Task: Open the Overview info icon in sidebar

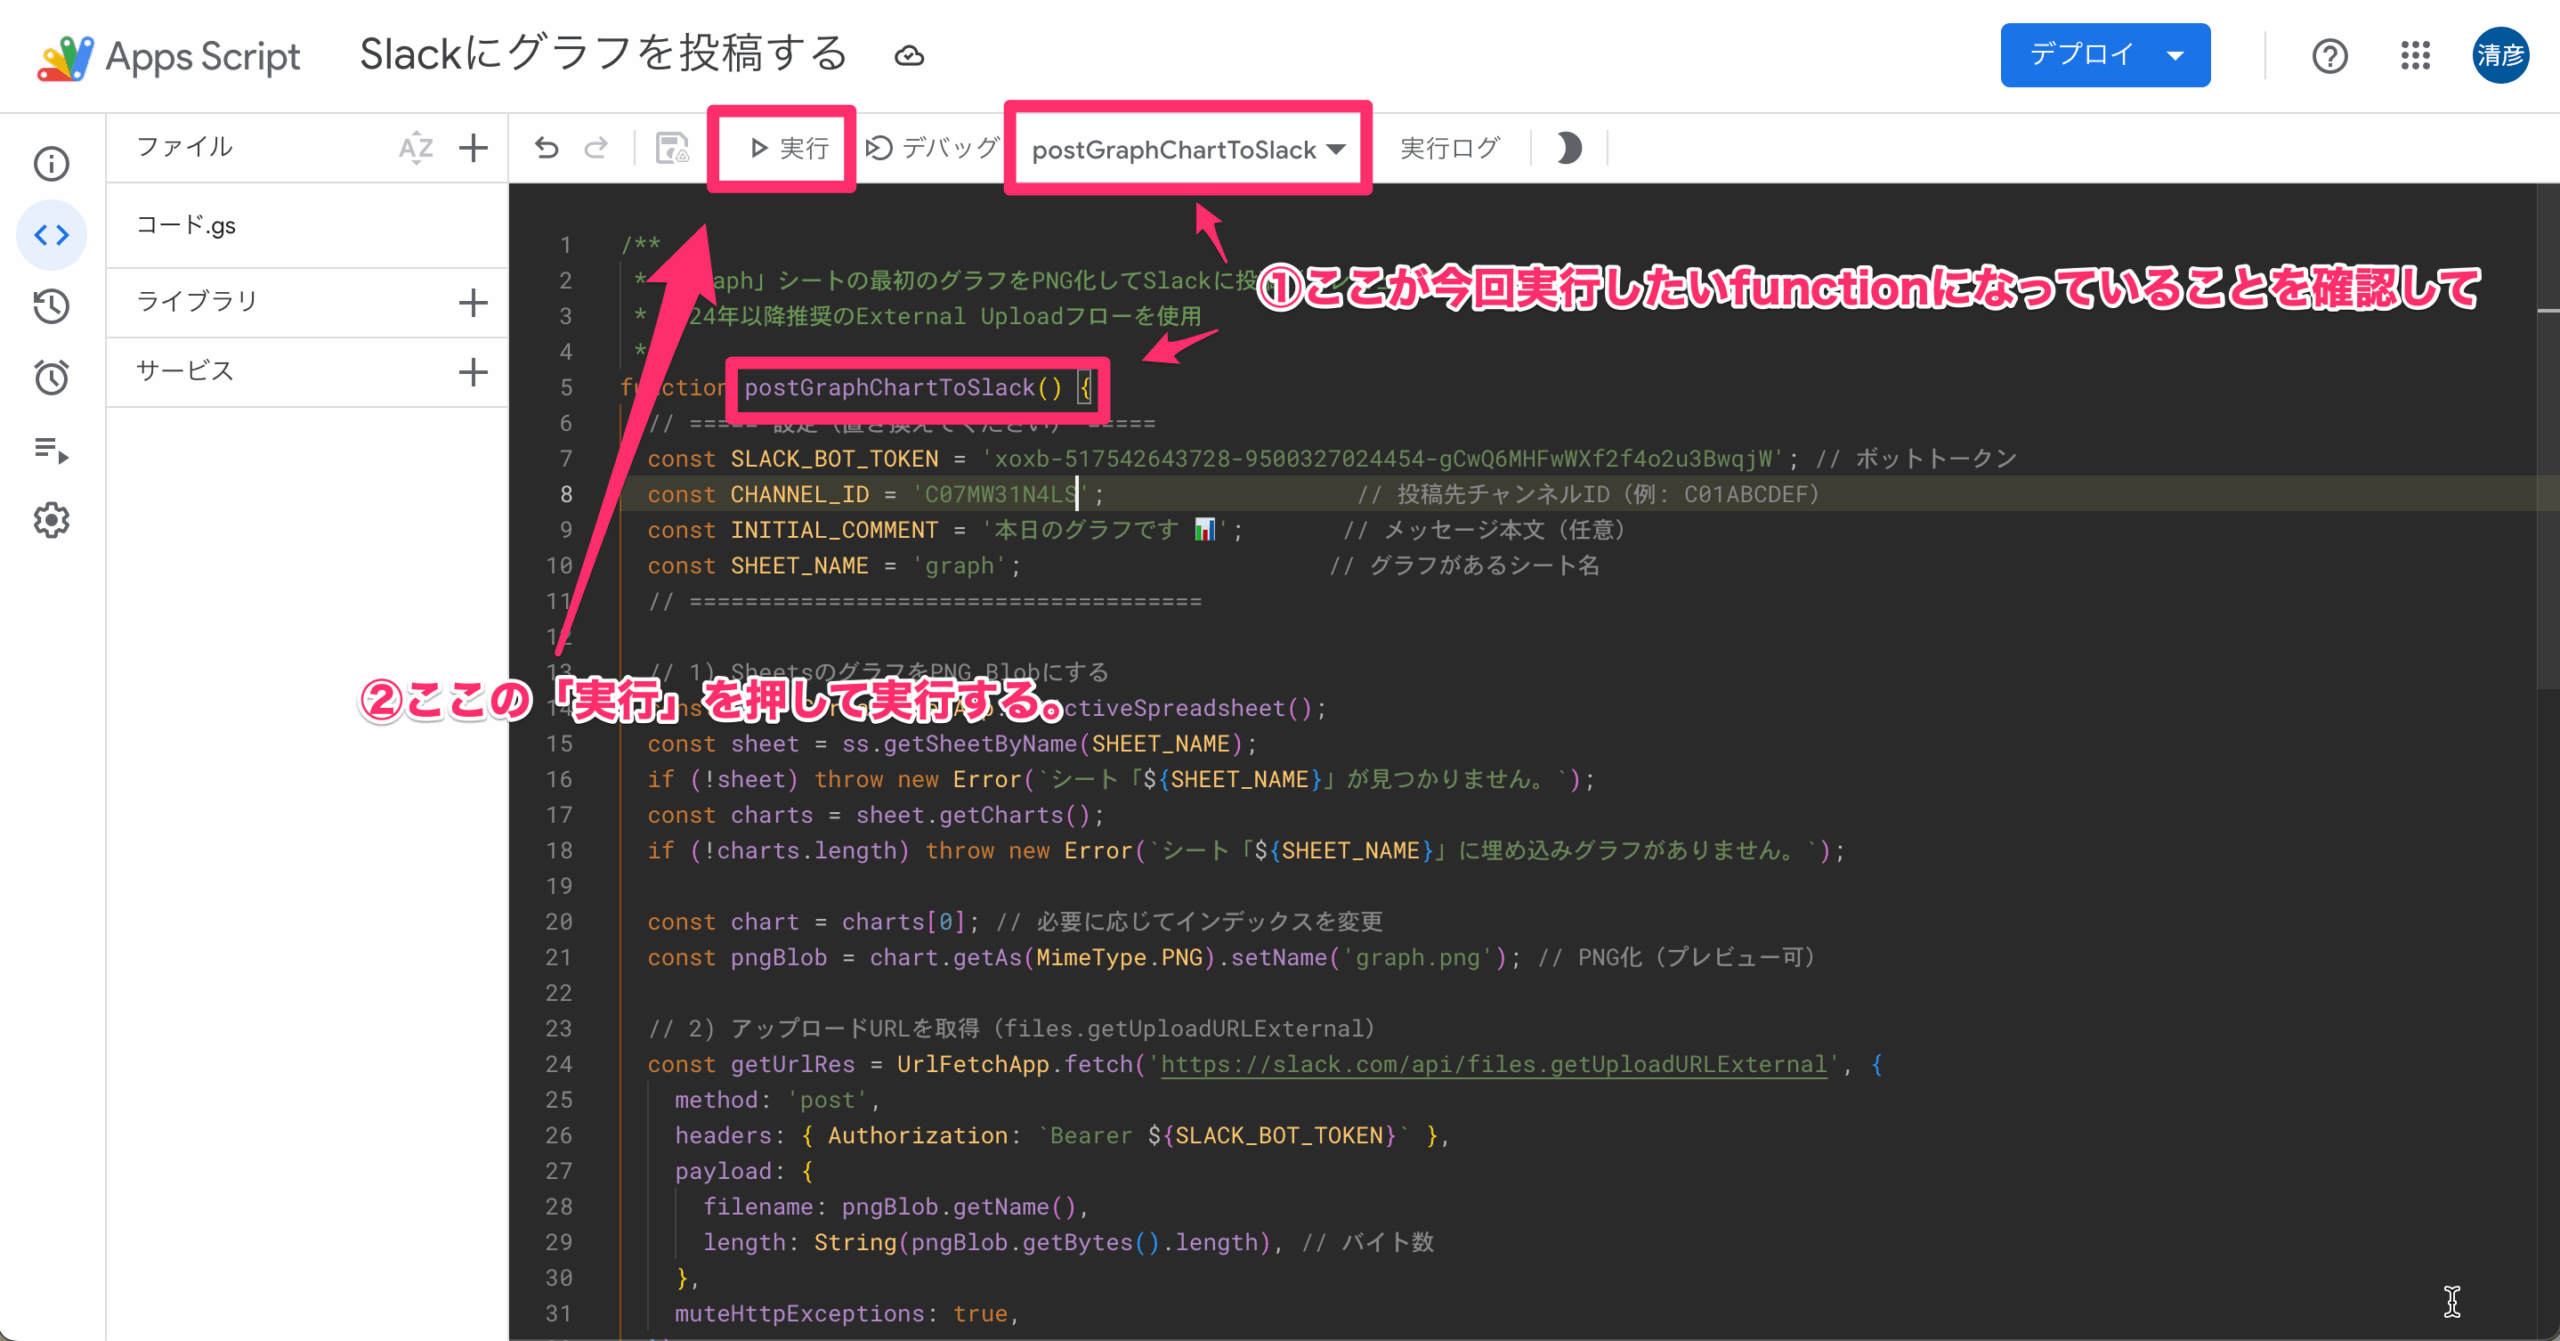Action: (x=51, y=164)
